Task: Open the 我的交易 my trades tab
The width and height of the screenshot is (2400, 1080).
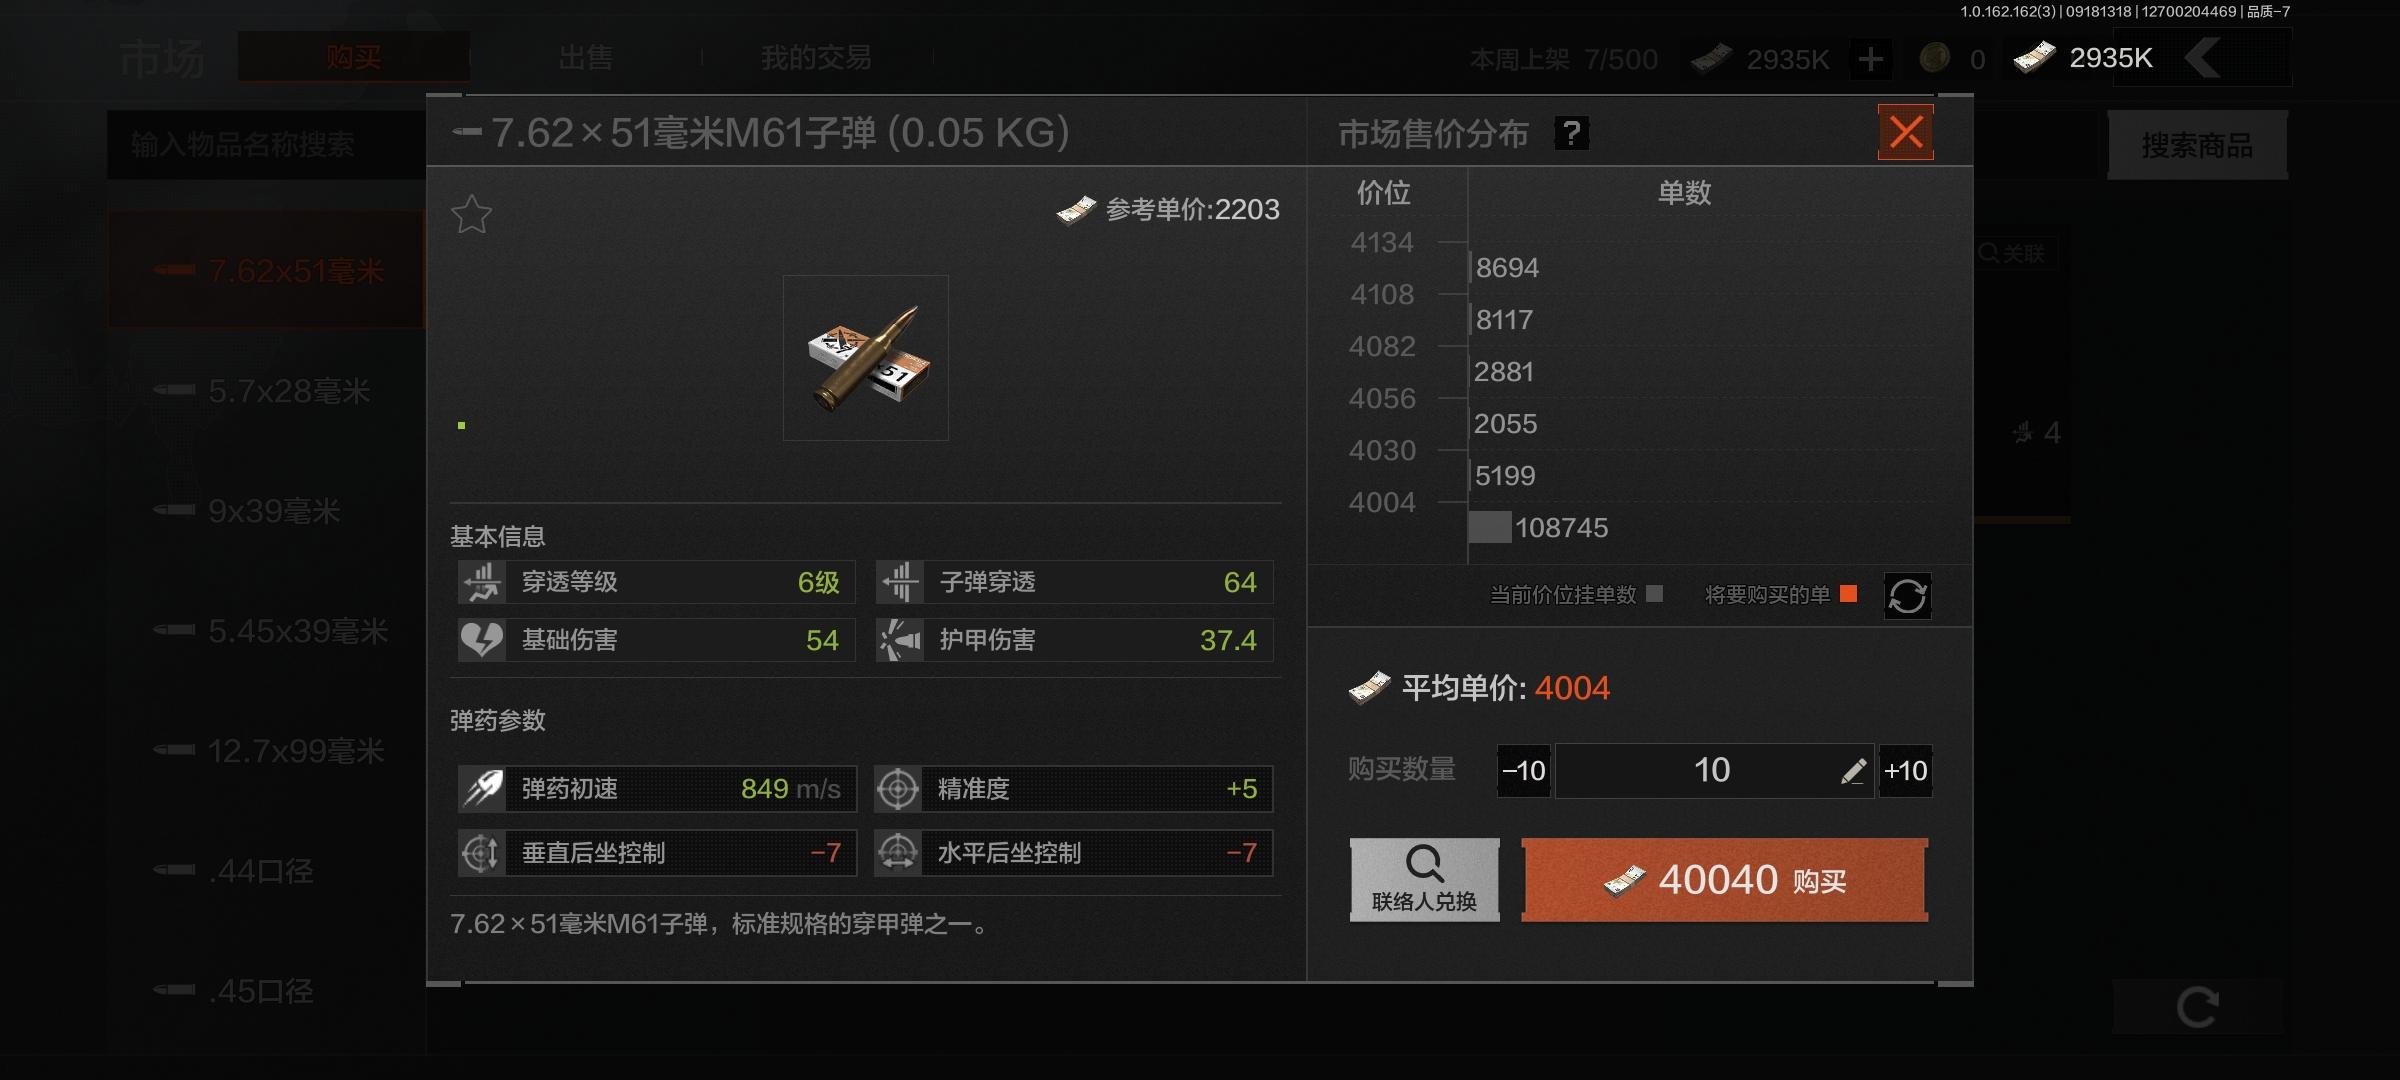Action: [x=817, y=58]
